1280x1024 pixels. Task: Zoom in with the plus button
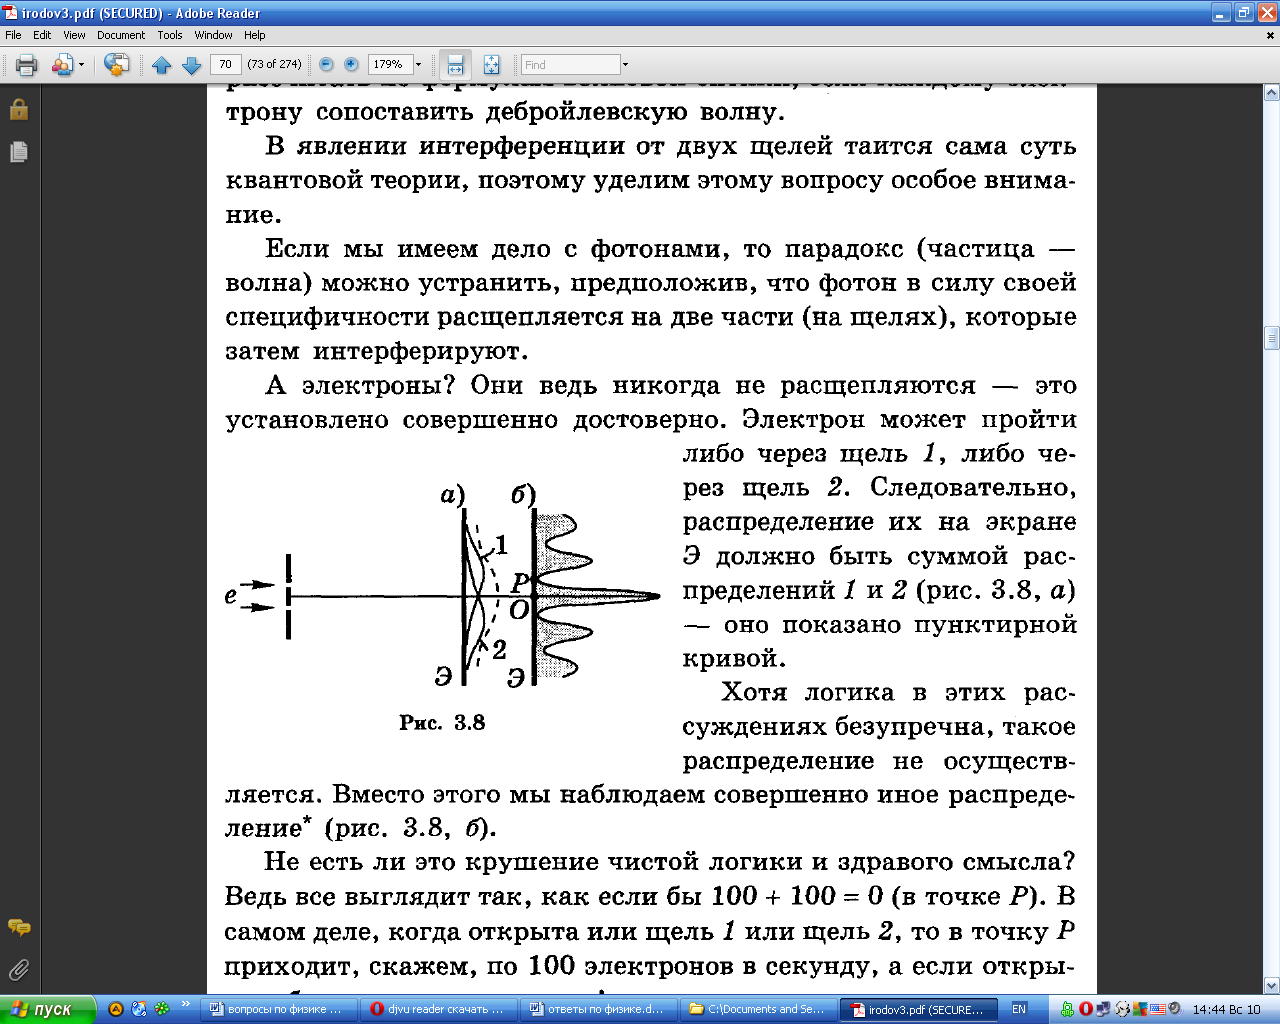click(351, 64)
